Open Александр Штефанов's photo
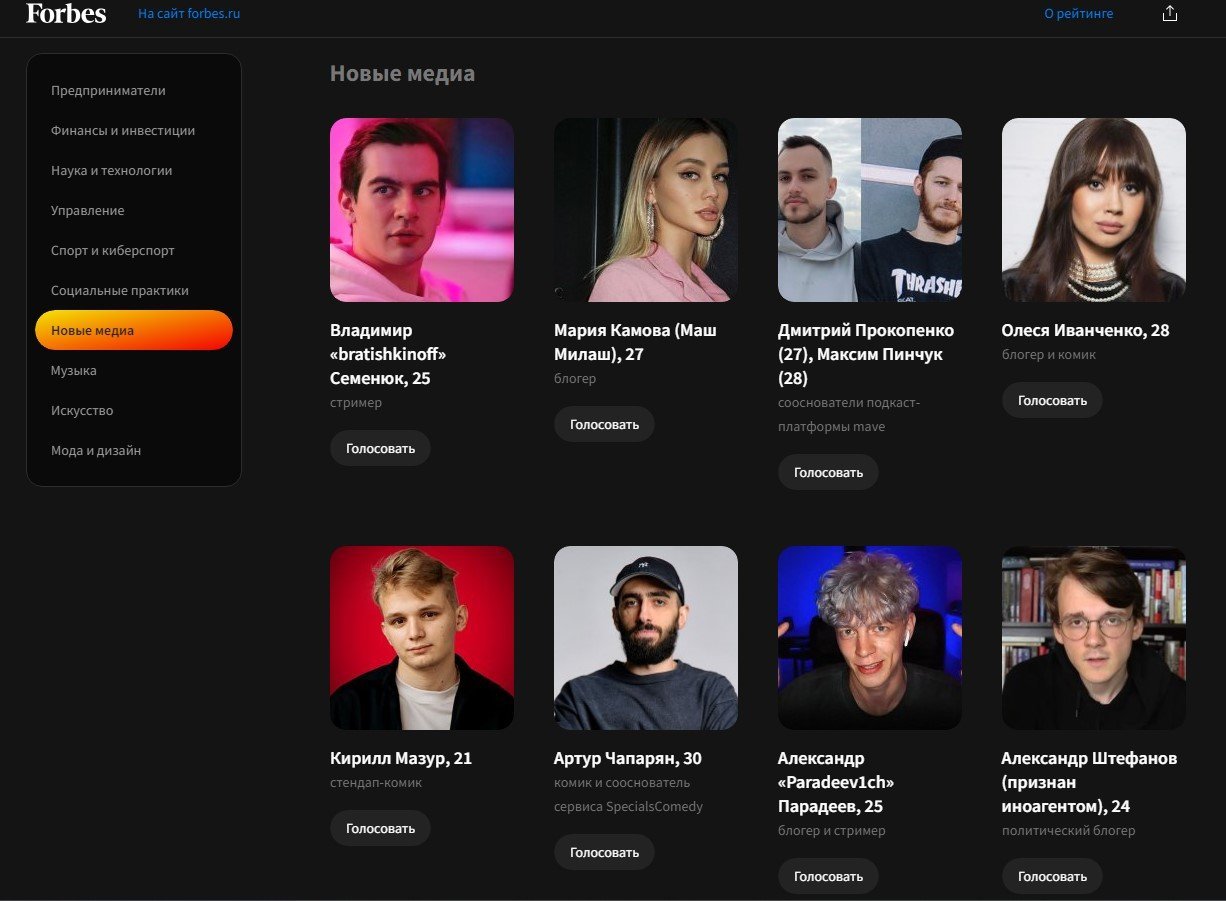The width and height of the screenshot is (1226, 901). [1094, 638]
